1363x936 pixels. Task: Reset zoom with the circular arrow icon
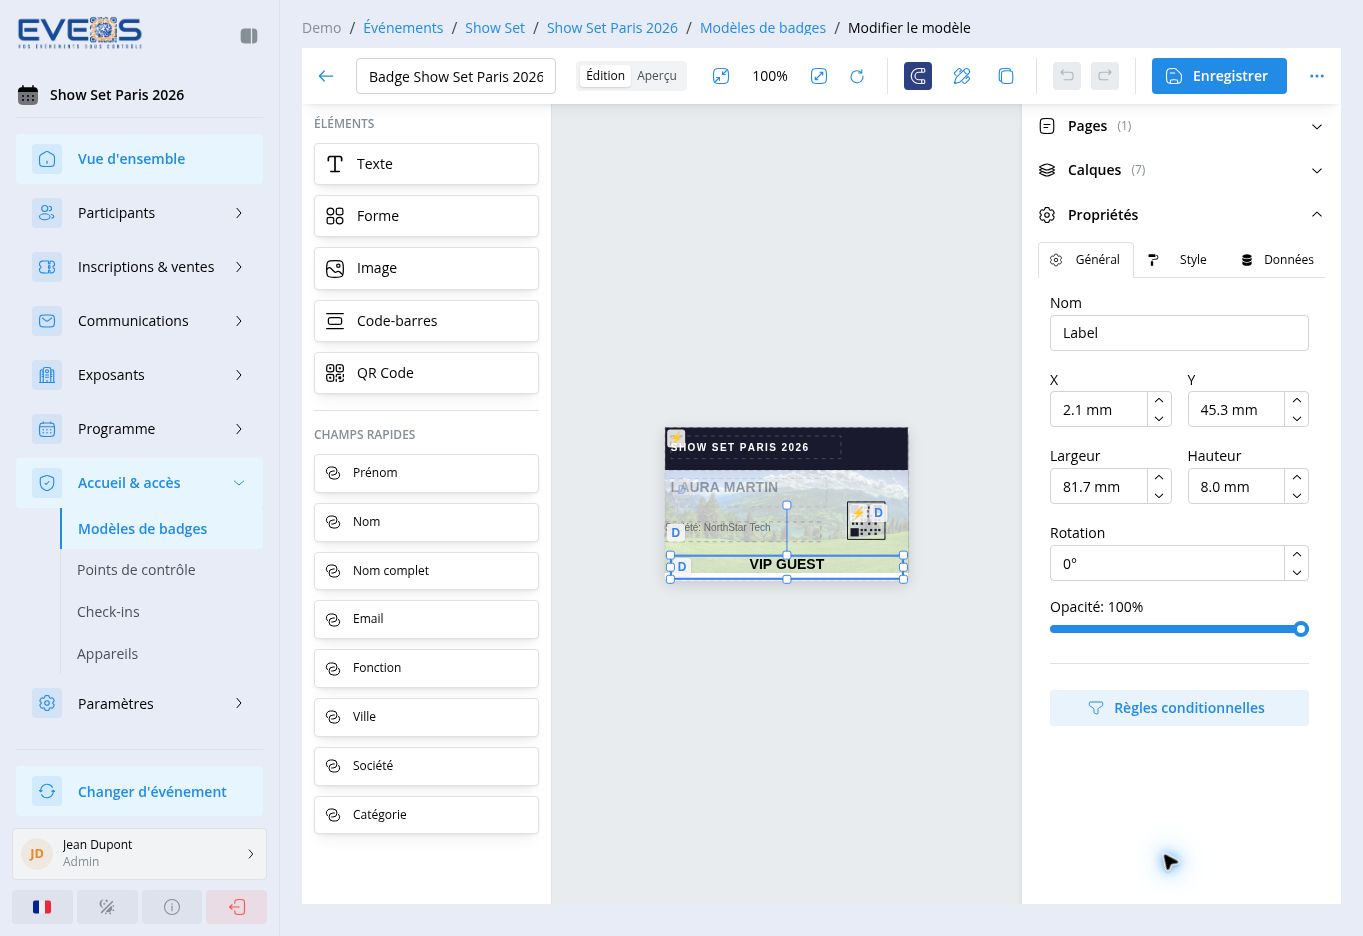[x=857, y=76]
